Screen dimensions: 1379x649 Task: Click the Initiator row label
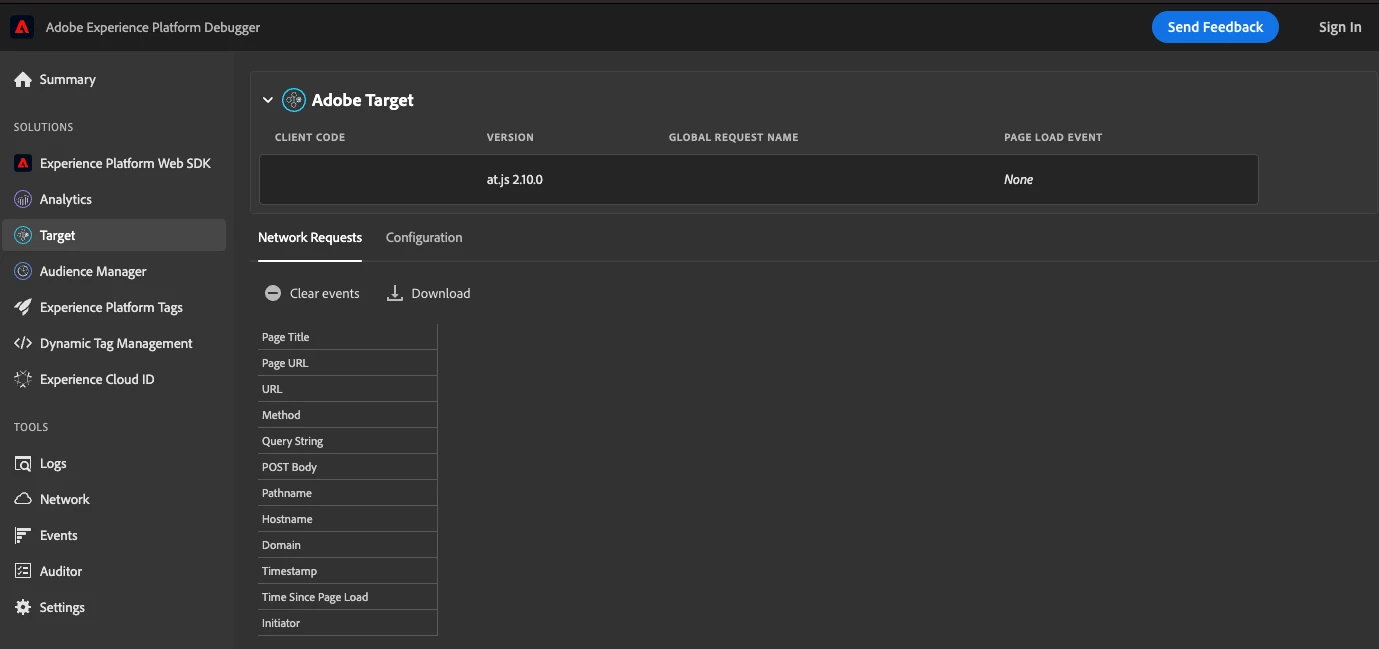pyautogui.click(x=281, y=623)
